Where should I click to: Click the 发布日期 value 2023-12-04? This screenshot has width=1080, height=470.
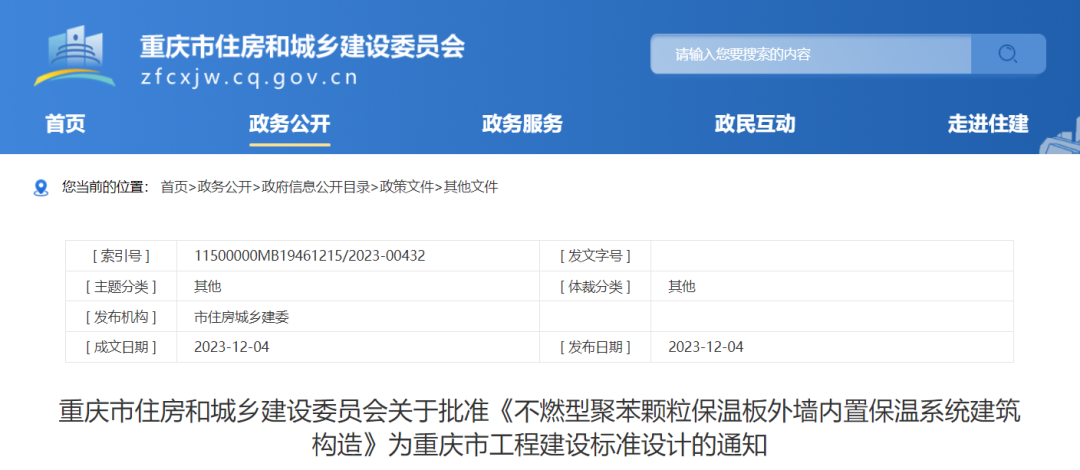coord(706,346)
